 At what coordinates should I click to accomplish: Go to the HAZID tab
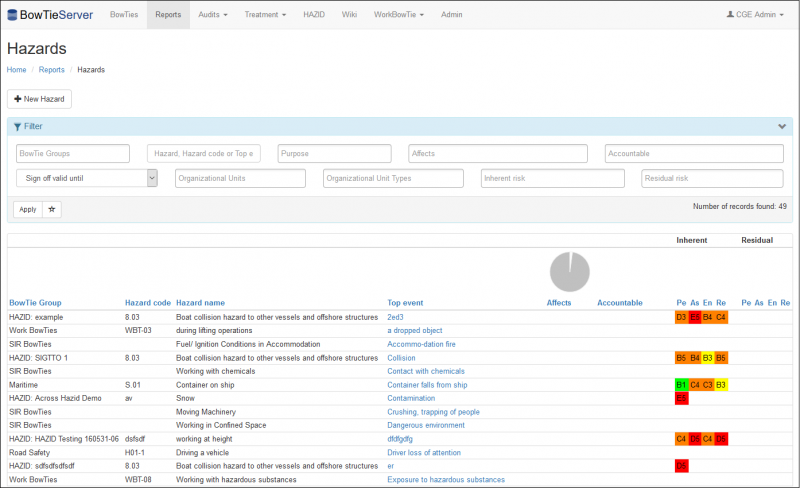(x=314, y=15)
